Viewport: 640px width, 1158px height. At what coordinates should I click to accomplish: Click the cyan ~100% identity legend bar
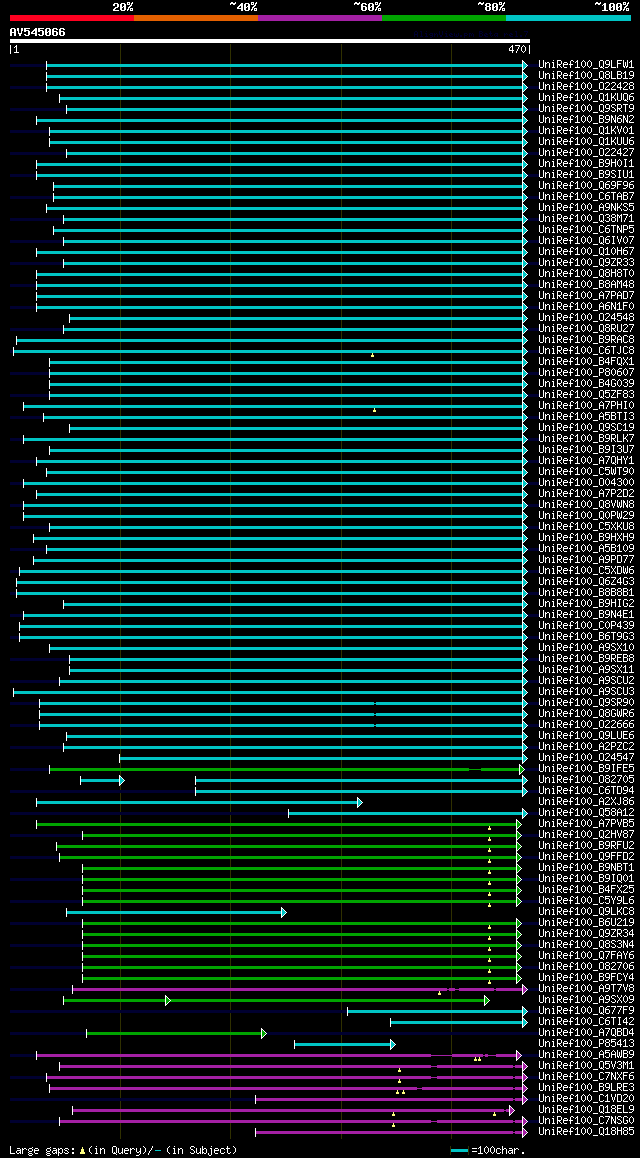pos(568,17)
